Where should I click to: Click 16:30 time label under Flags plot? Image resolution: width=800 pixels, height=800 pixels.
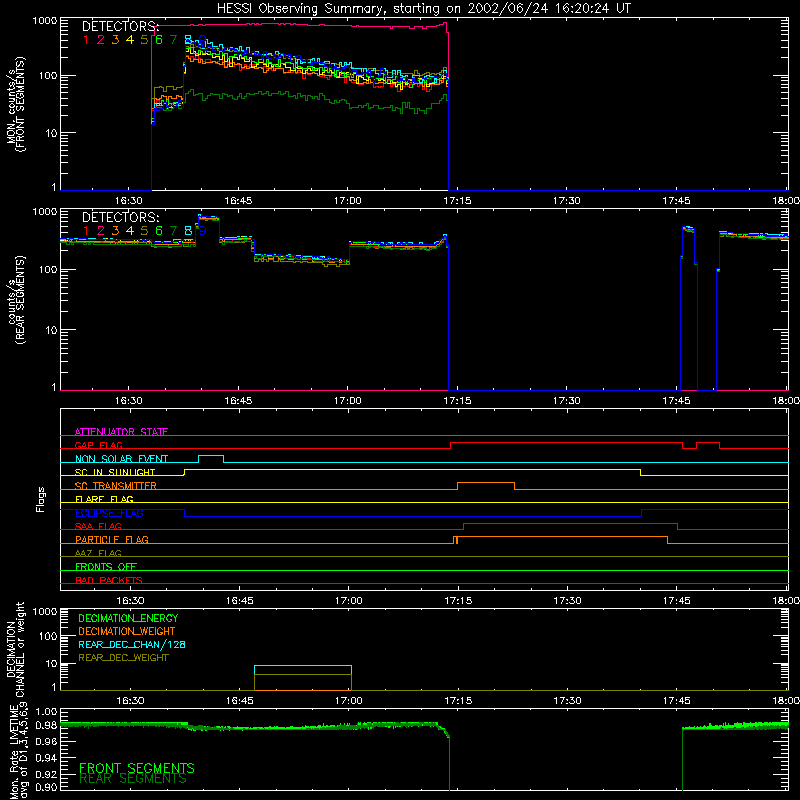pos(130,601)
